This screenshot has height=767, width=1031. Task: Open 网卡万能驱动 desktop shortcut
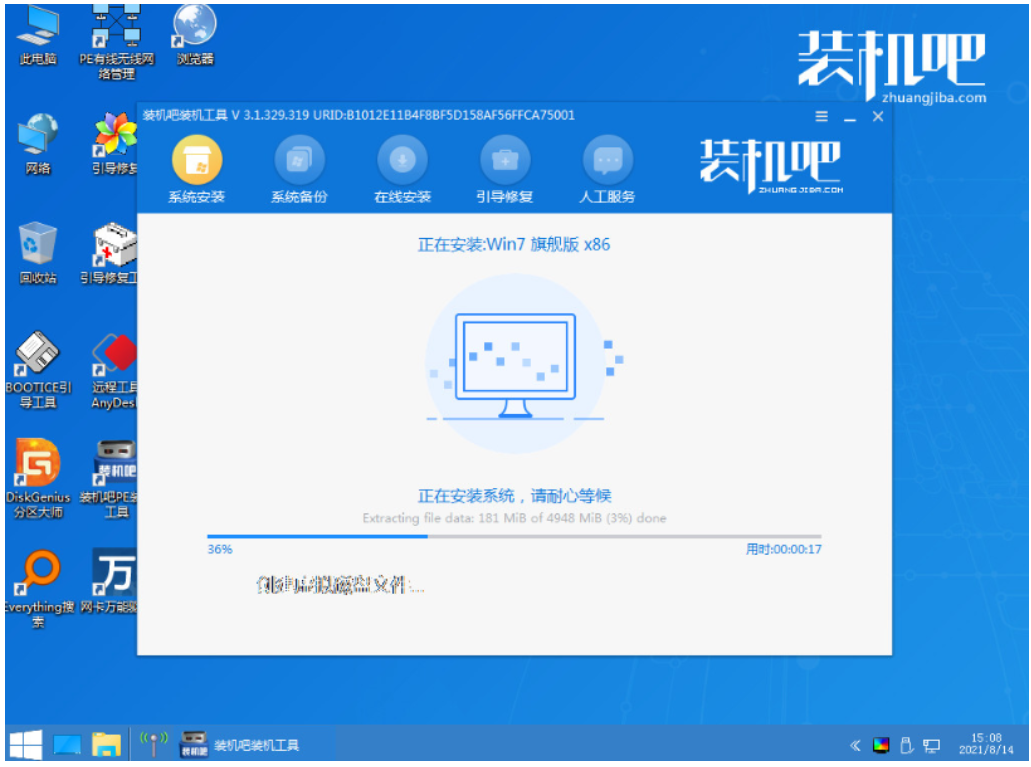coord(110,581)
